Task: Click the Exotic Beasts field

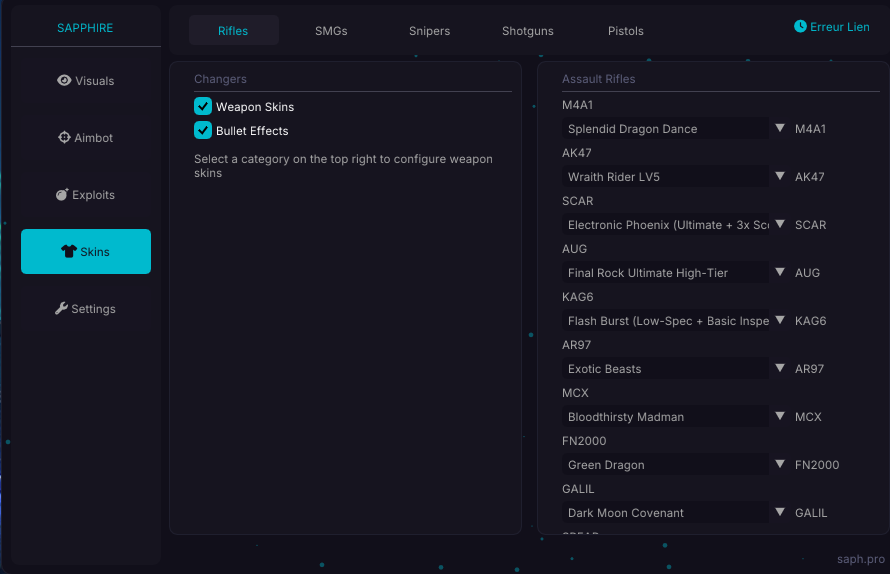Action: [x=666, y=368]
